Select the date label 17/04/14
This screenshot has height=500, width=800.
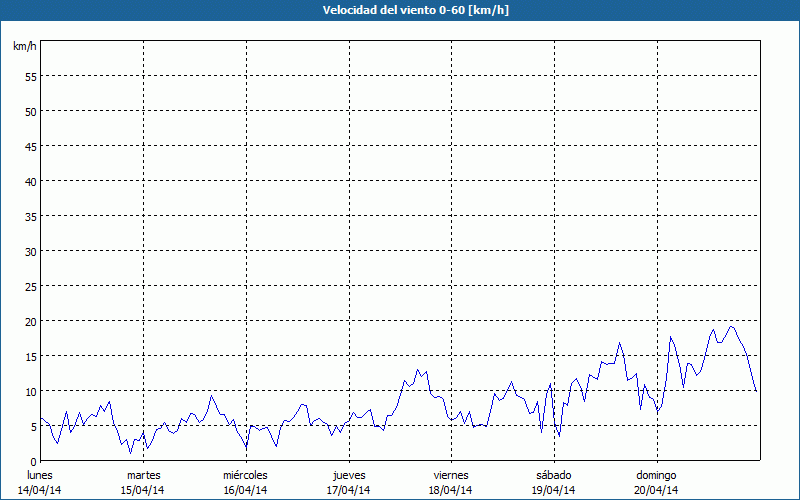348,490
